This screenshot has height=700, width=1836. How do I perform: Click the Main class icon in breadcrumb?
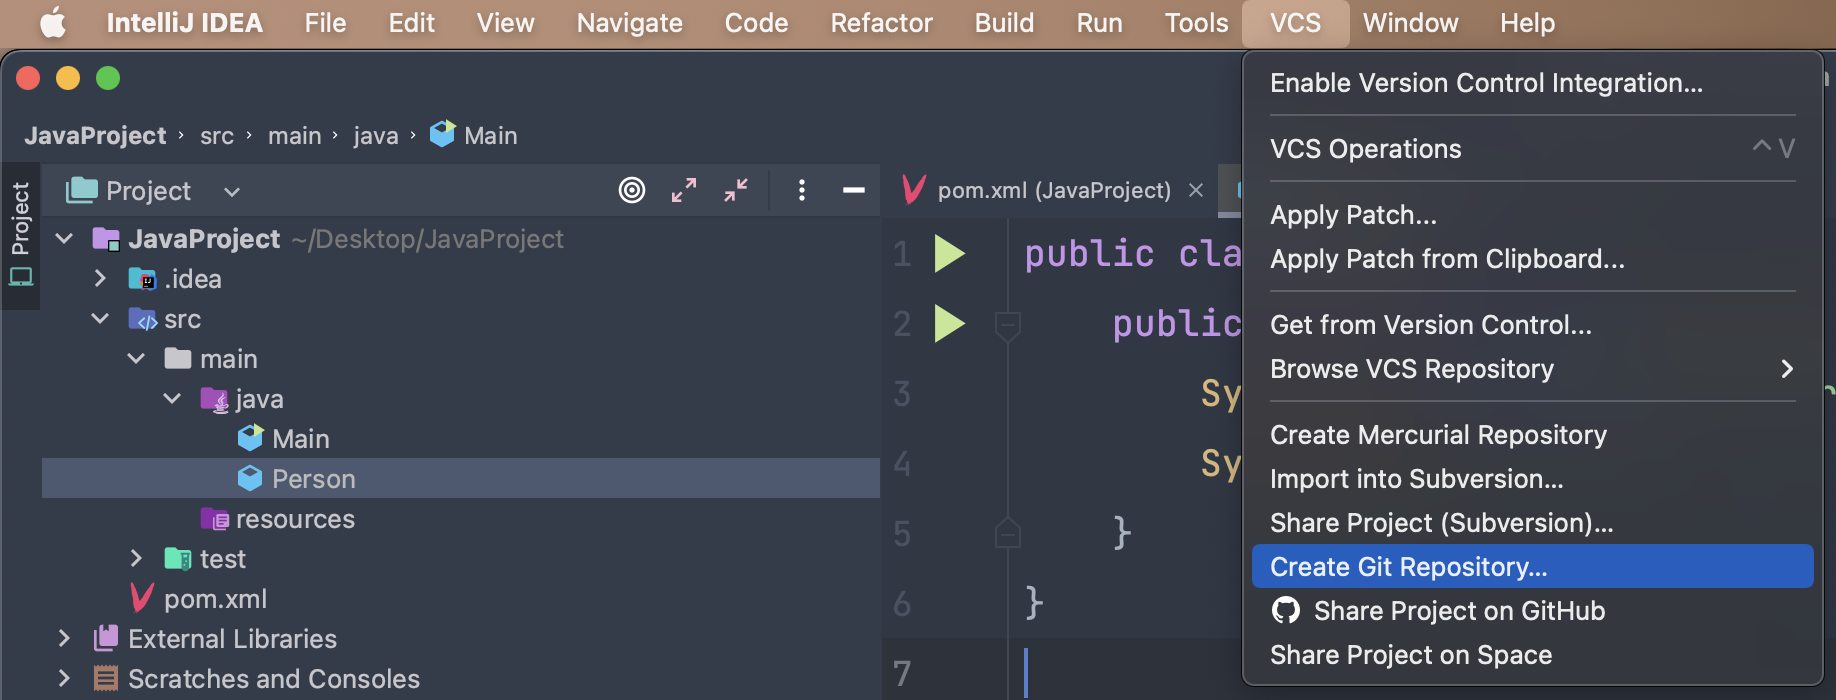tap(442, 134)
